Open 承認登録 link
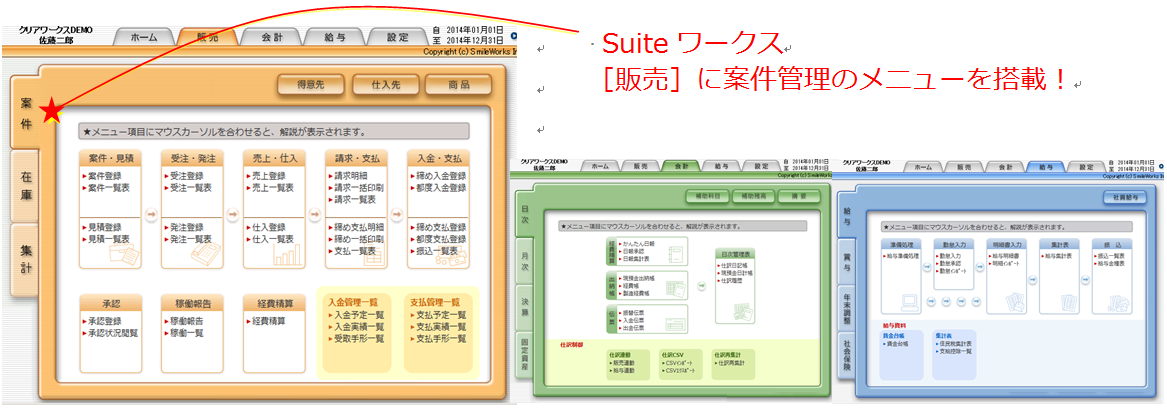The width and height of the screenshot is (1167, 411). [104, 321]
